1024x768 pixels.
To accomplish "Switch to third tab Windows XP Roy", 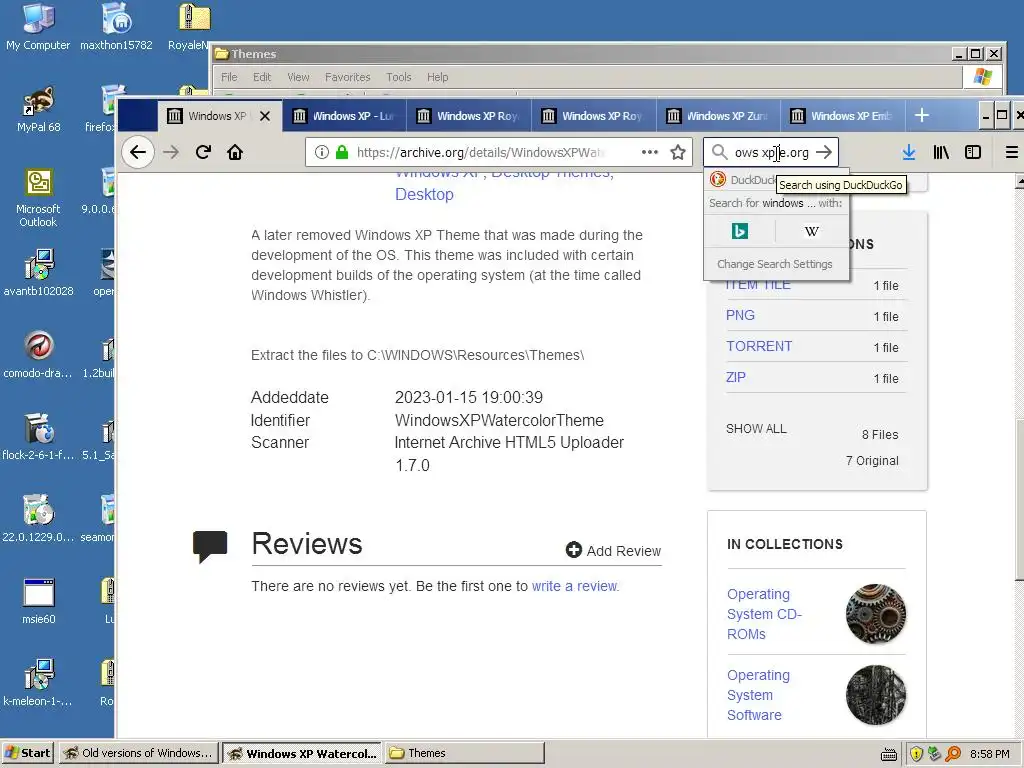I will point(468,116).
